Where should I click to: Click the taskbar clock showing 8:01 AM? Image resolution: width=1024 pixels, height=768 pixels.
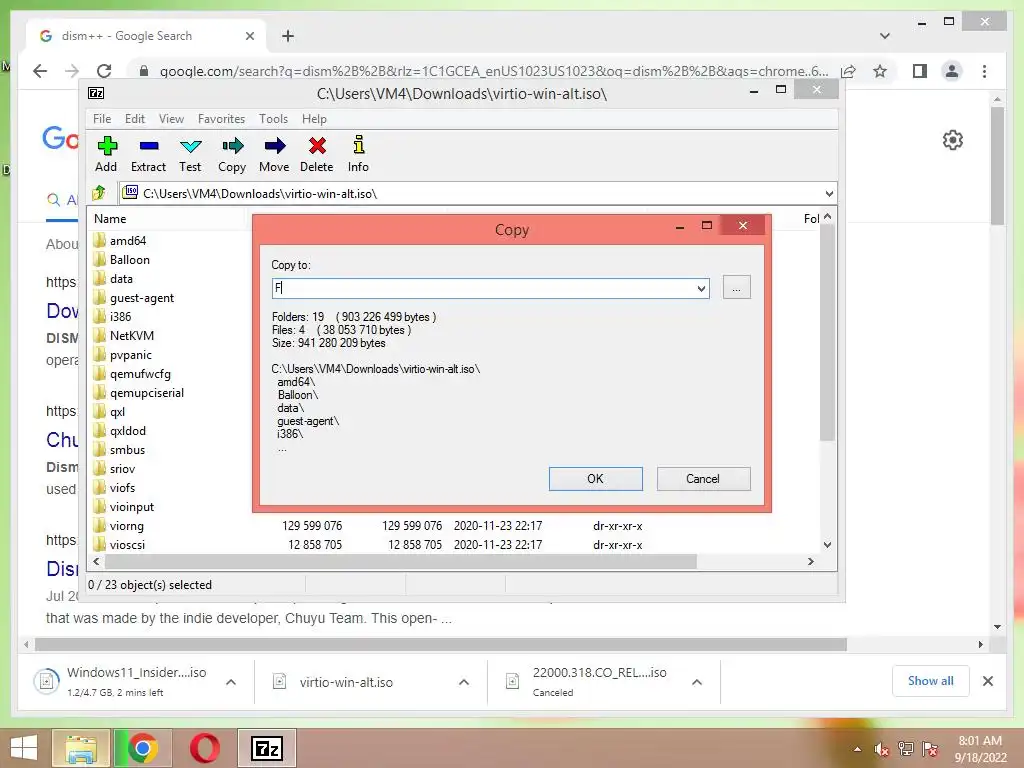980,748
